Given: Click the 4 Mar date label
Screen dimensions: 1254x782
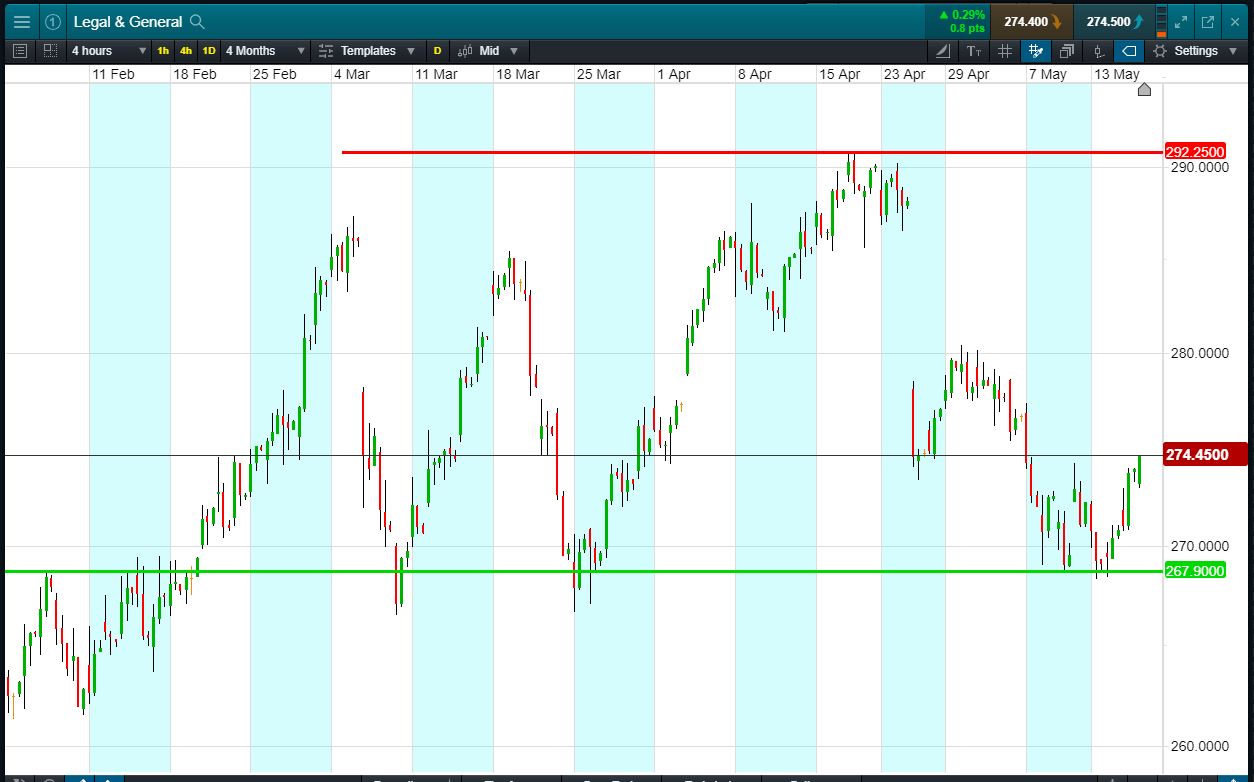Looking at the screenshot, I should (x=351, y=74).
